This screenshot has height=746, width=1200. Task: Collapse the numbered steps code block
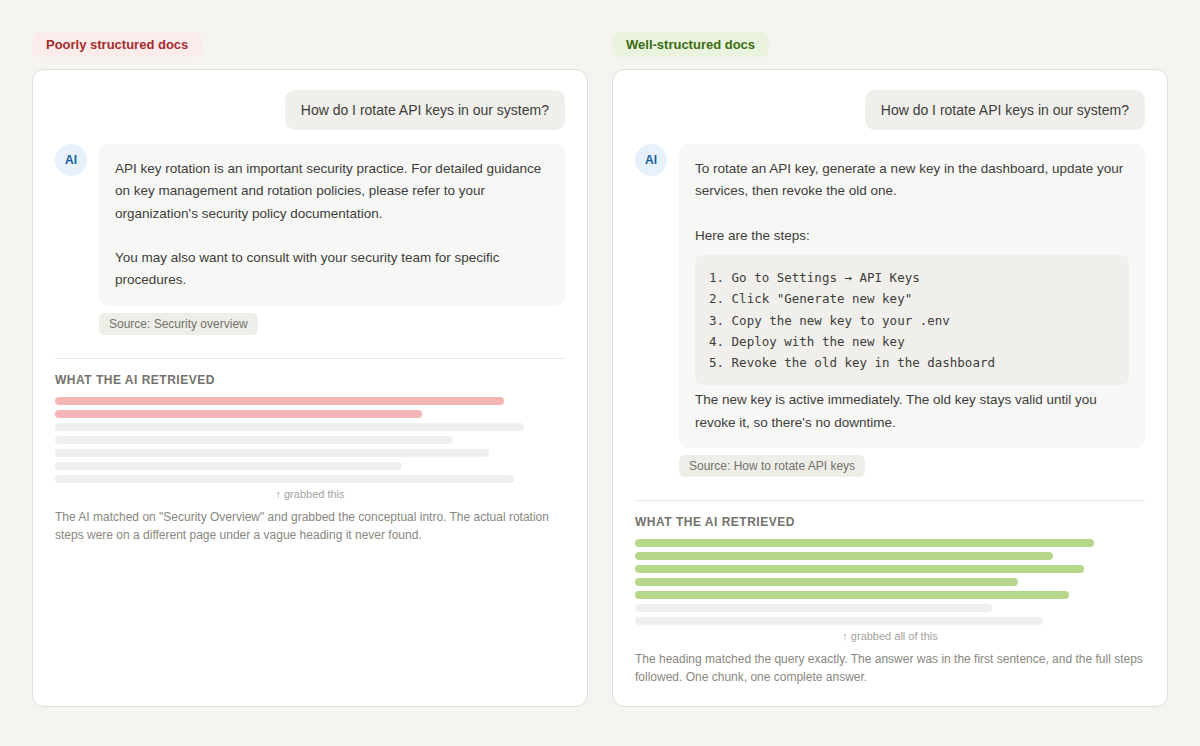pos(911,320)
